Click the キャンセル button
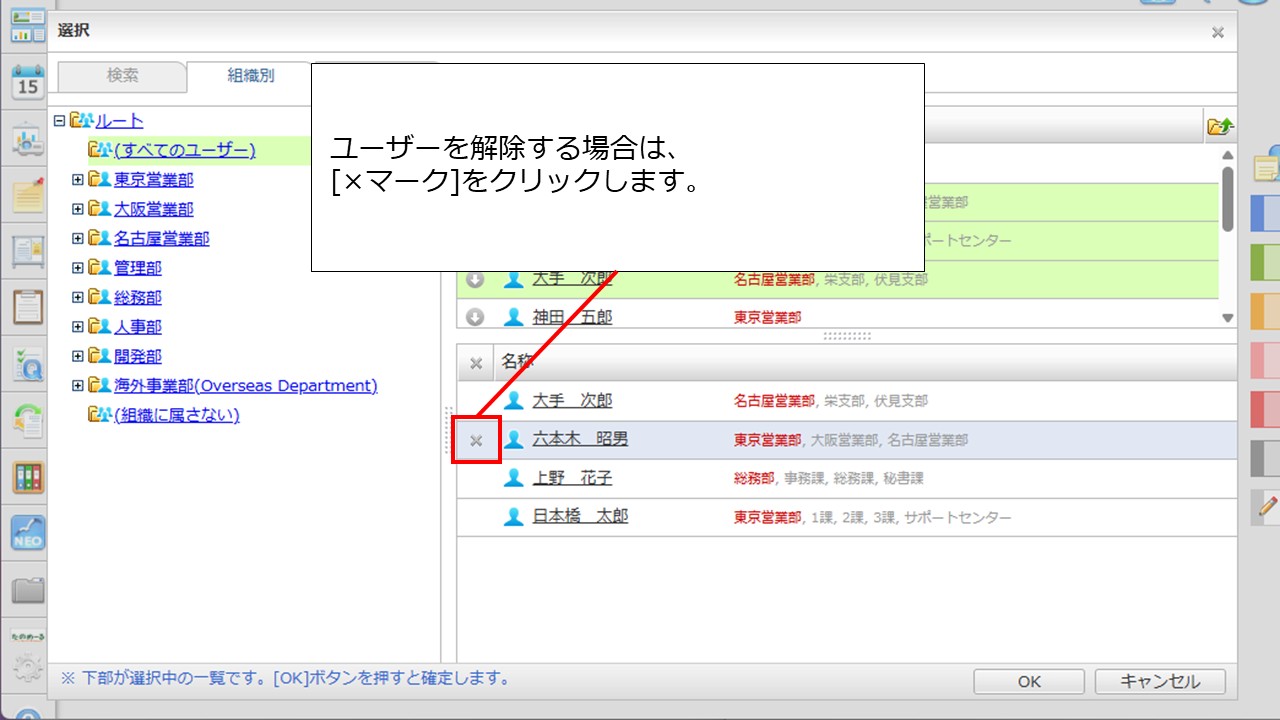The height and width of the screenshot is (720, 1280). (1160, 682)
